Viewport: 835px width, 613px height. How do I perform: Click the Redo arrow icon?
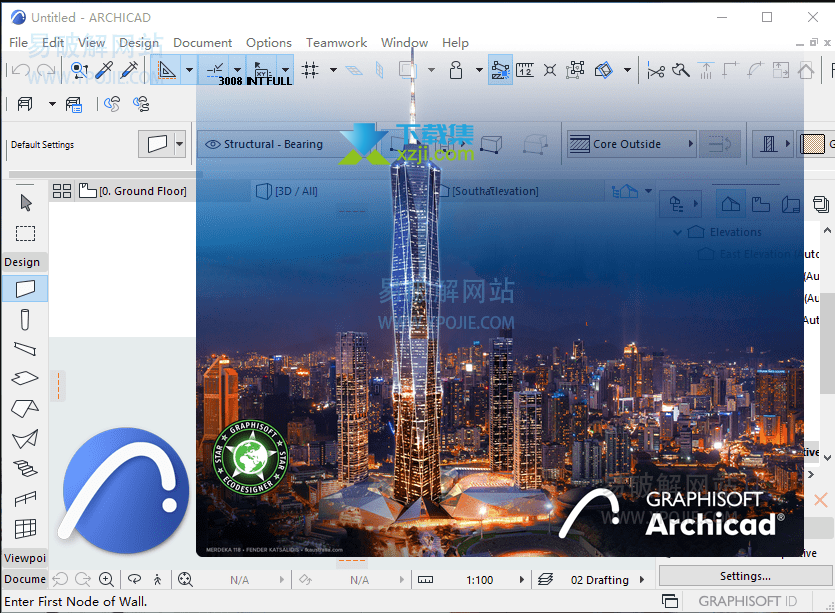coord(46,70)
